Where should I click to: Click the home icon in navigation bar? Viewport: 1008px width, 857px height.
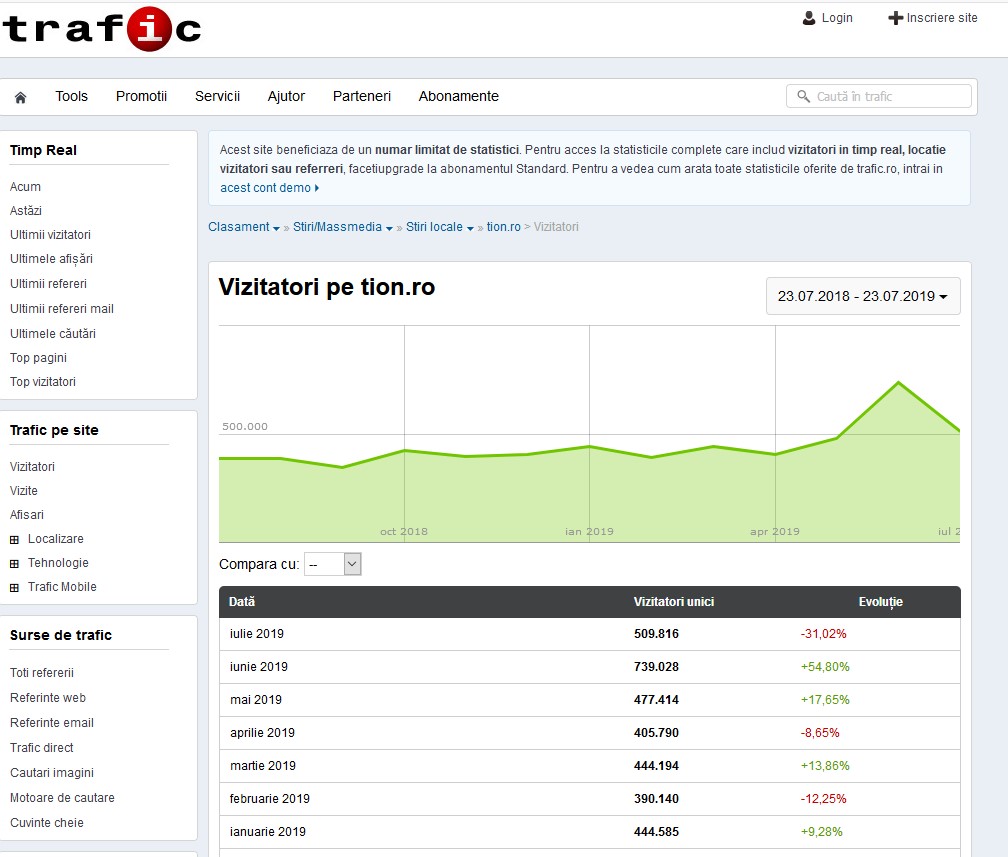(x=21, y=97)
